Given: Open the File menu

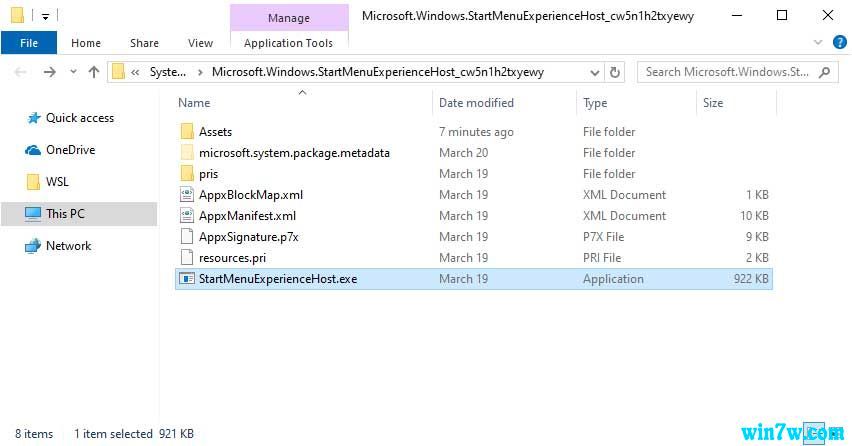Looking at the screenshot, I should (29, 43).
